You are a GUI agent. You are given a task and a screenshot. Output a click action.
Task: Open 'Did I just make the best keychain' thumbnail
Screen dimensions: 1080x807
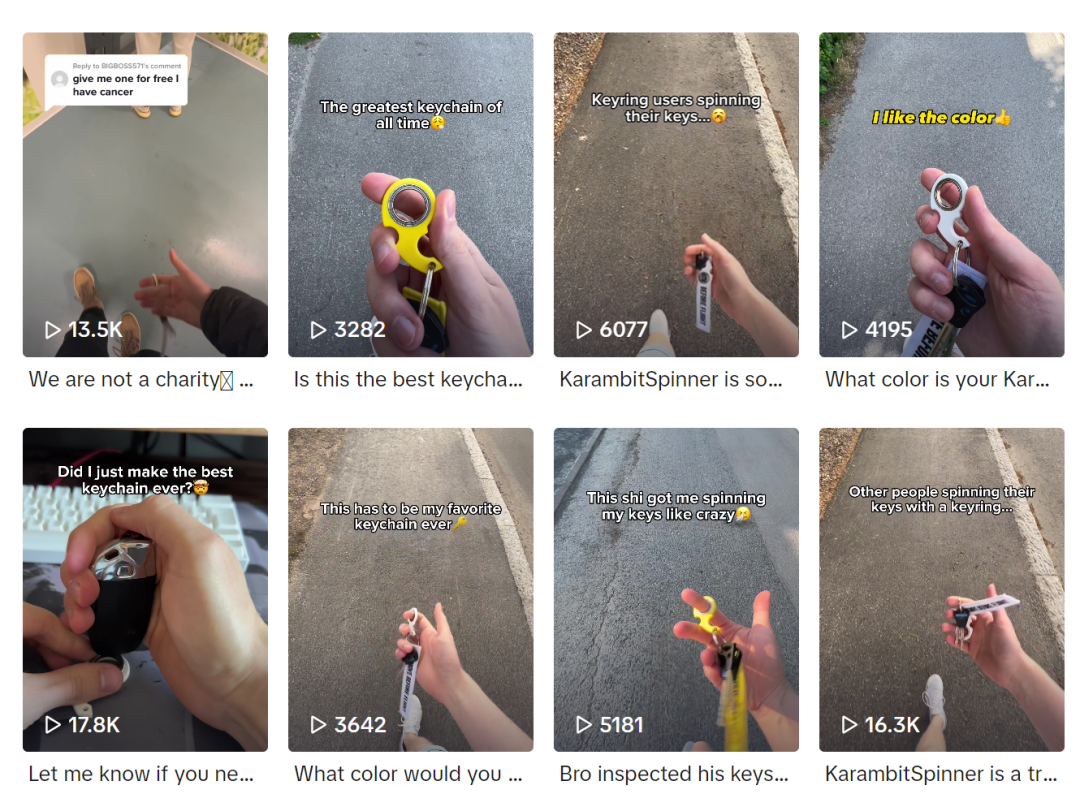click(x=145, y=589)
